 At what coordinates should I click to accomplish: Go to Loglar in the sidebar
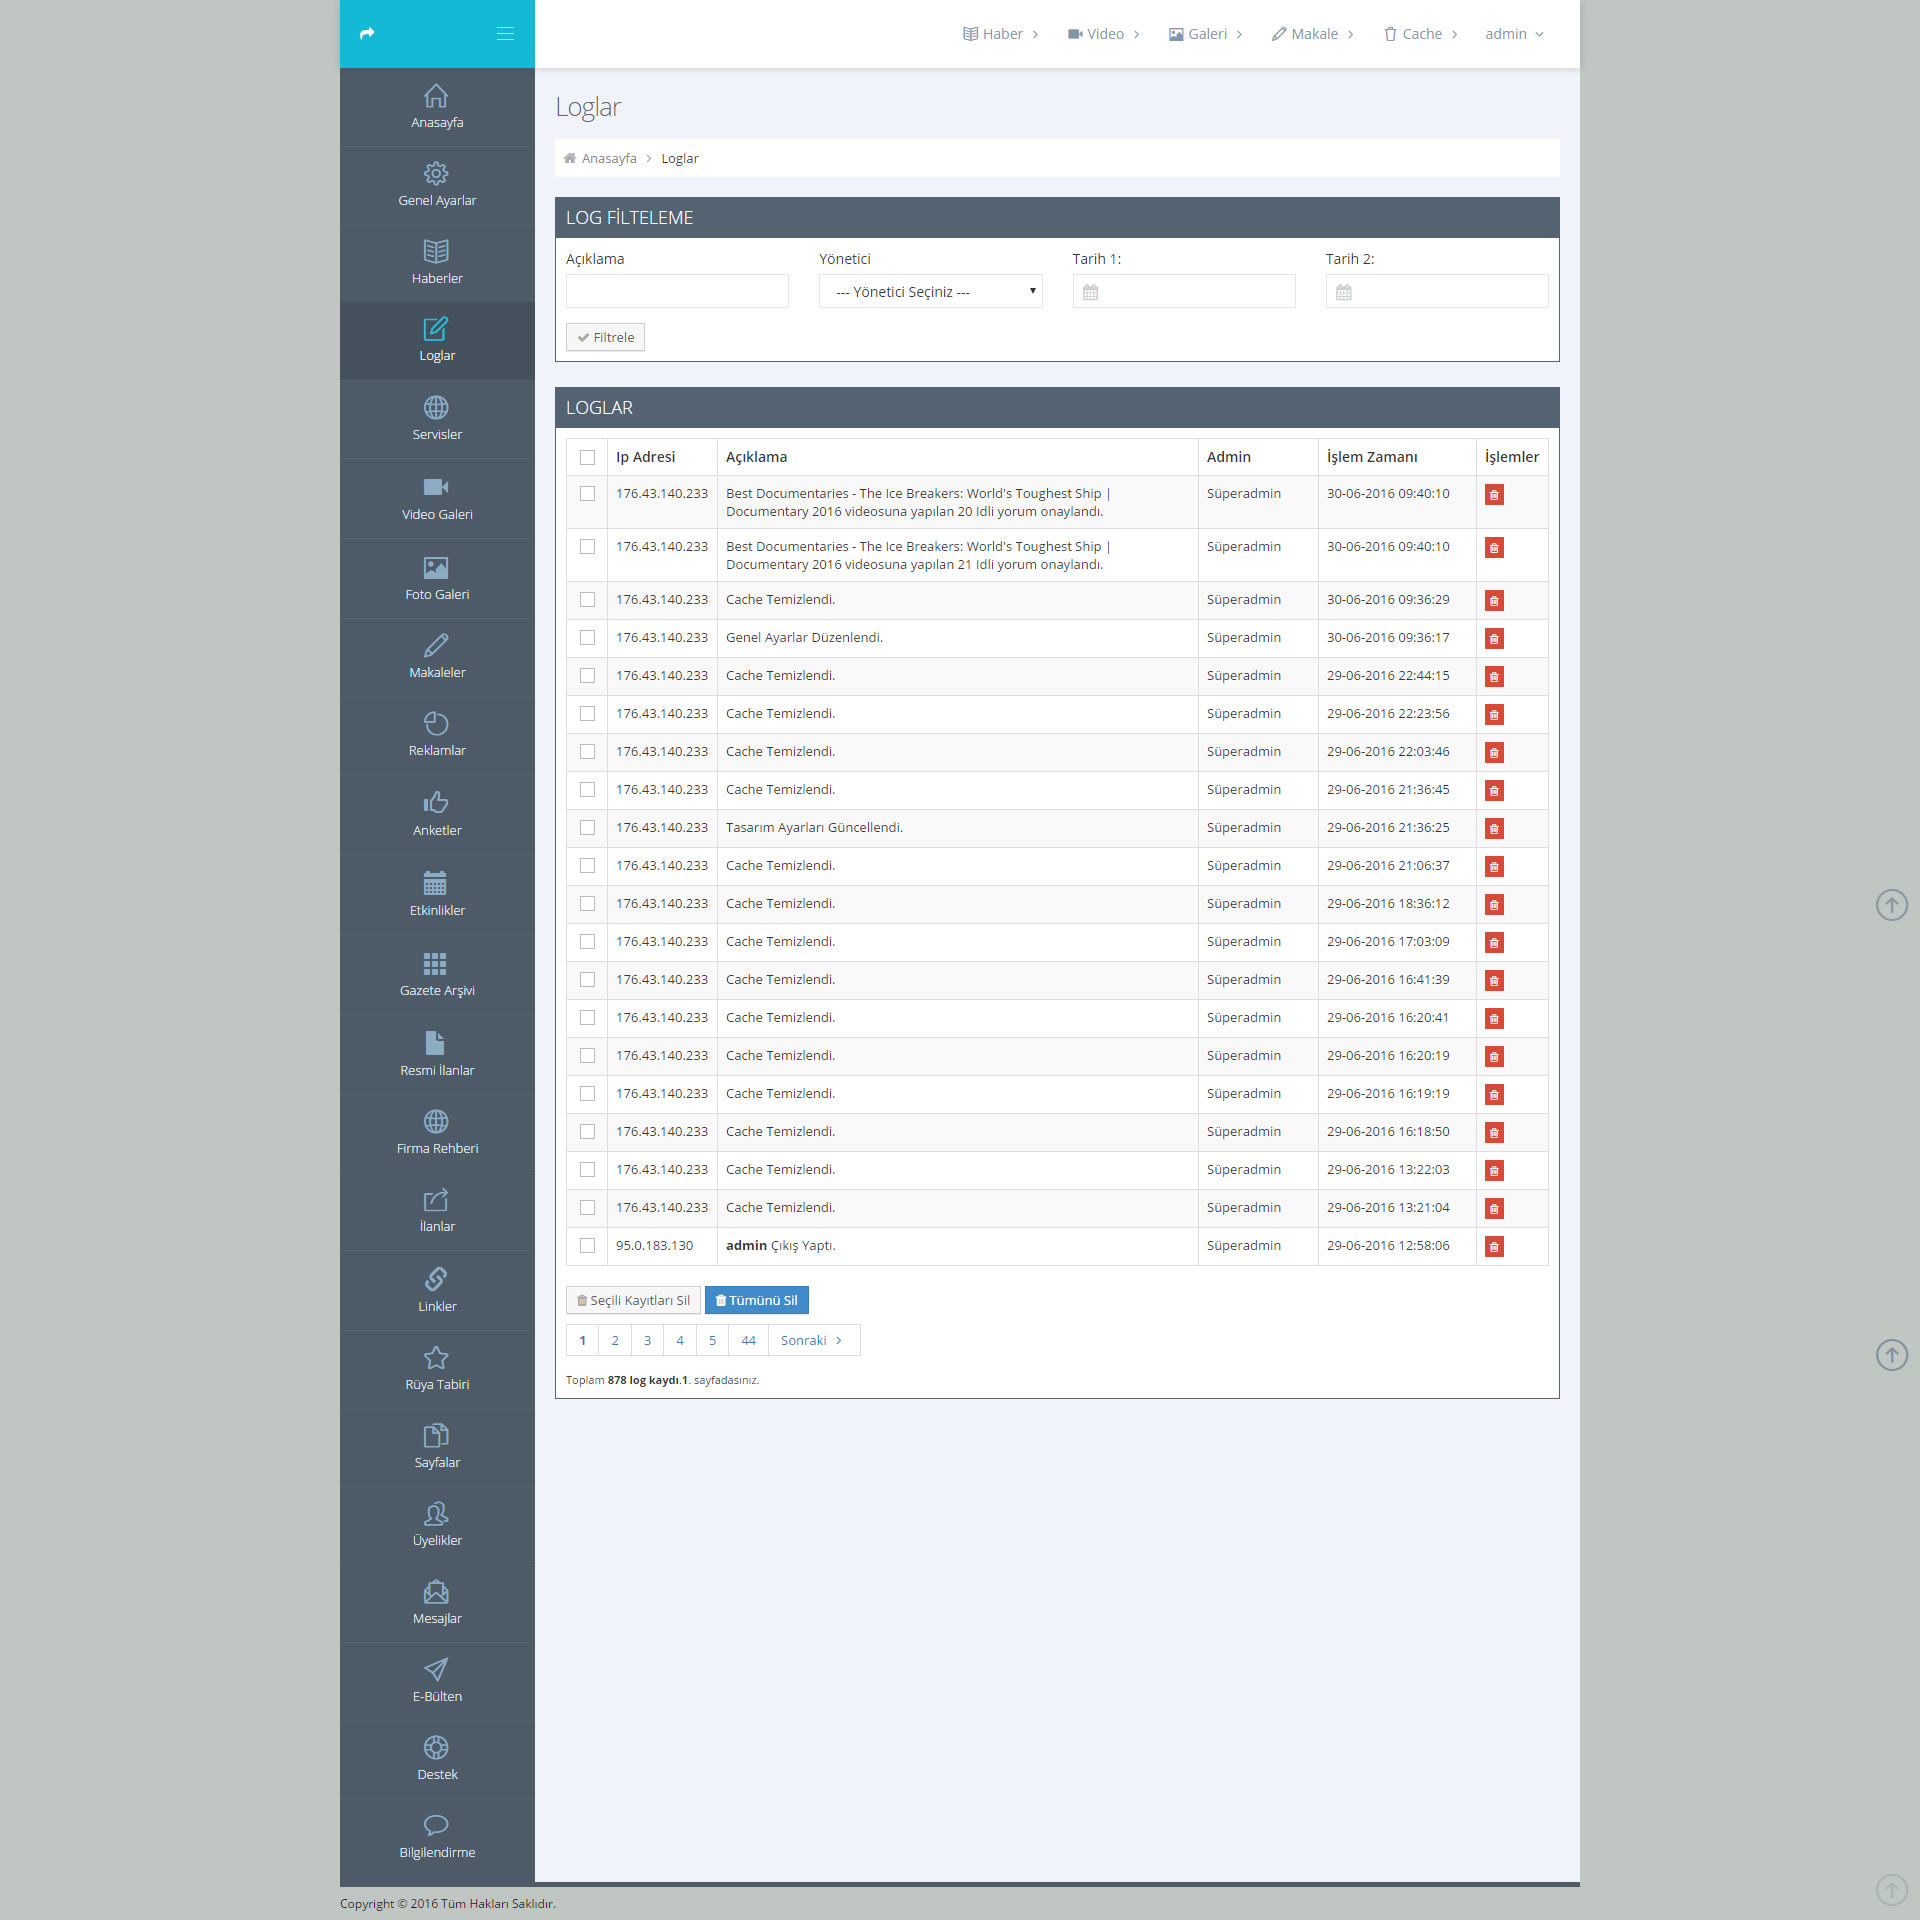tap(437, 341)
